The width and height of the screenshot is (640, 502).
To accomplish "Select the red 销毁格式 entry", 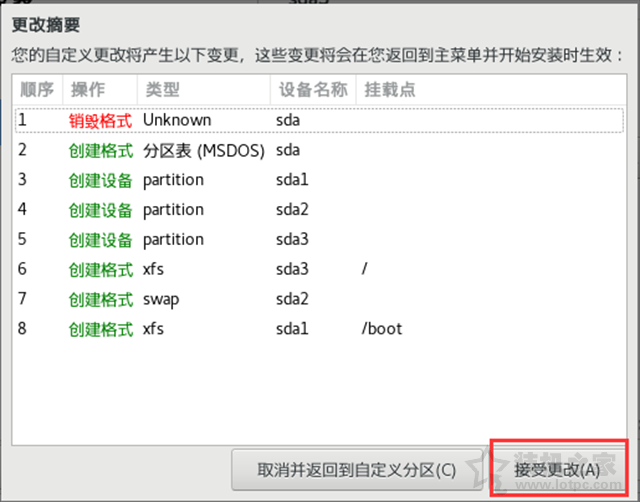I will 100,120.
